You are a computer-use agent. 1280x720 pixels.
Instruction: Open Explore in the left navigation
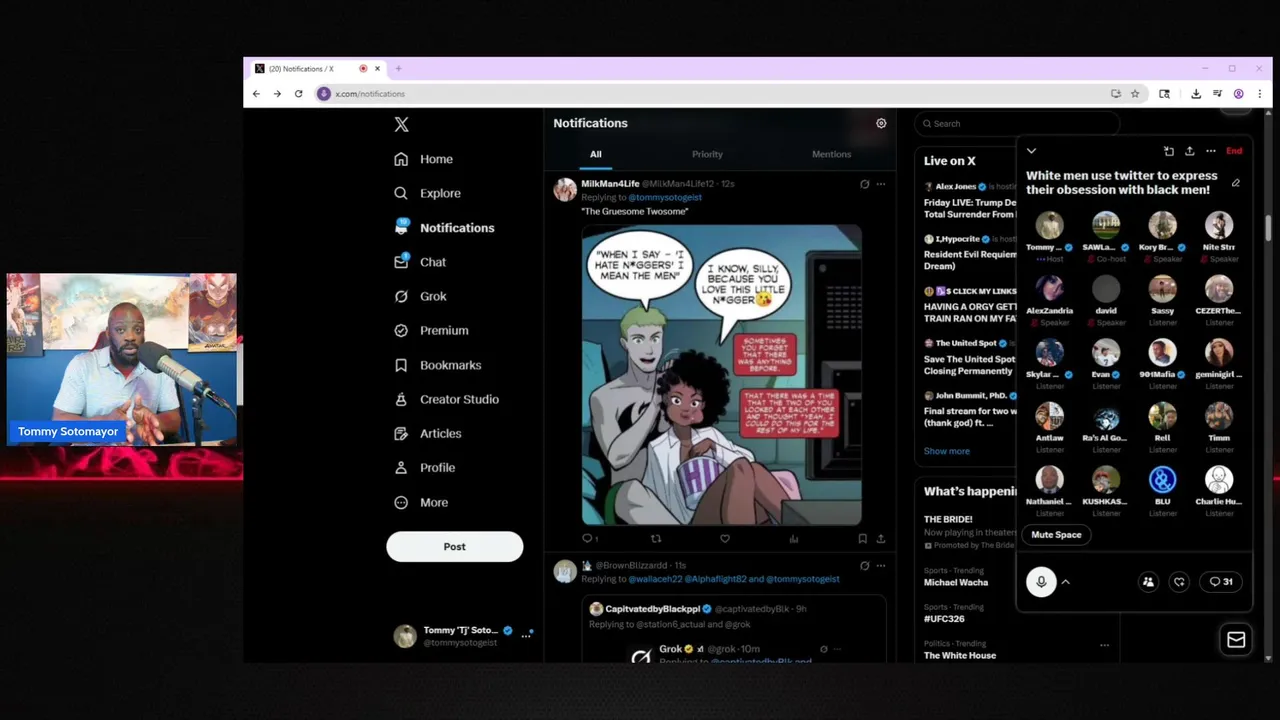coord(427,193)
